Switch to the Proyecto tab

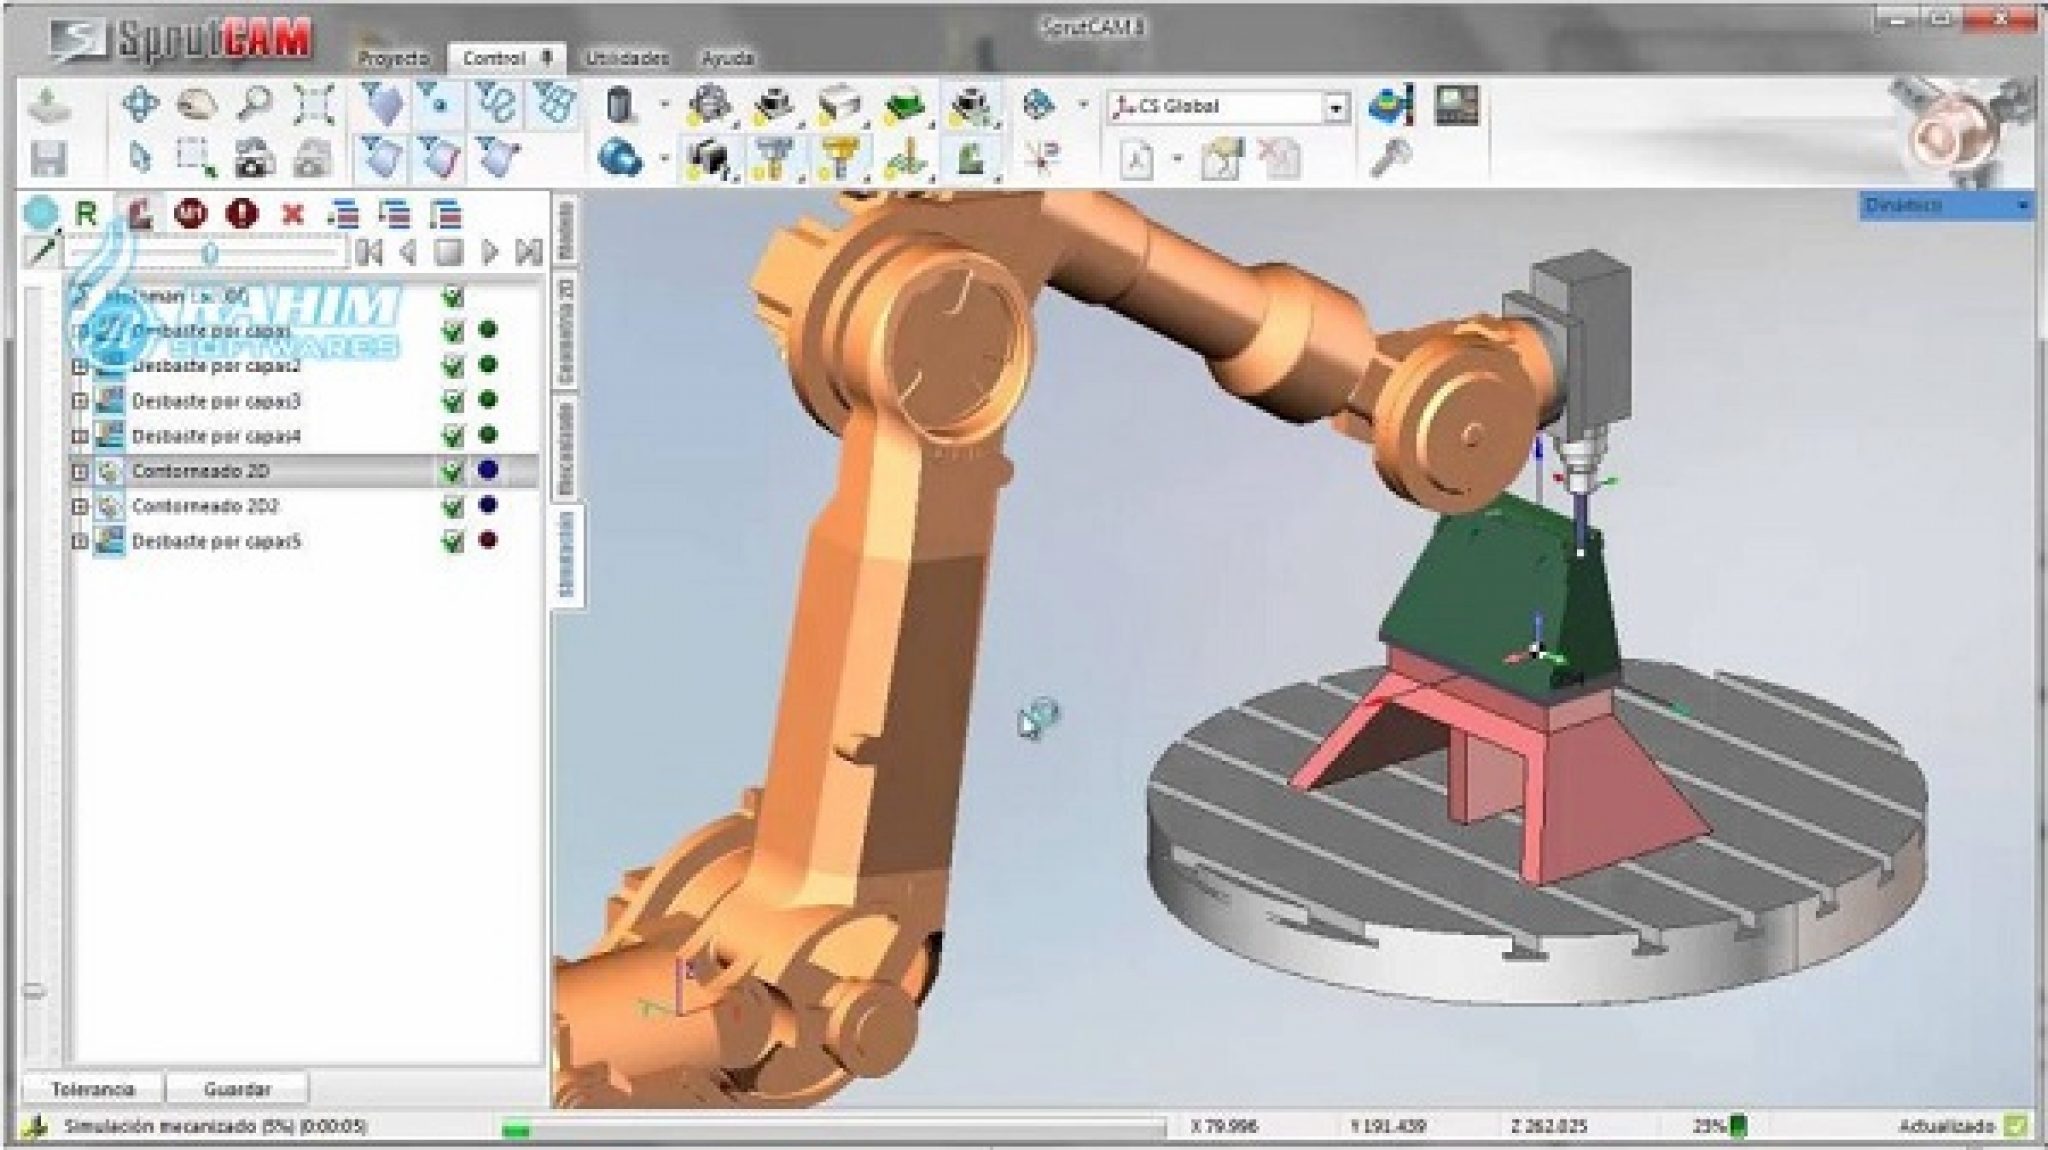pos(393,58)
